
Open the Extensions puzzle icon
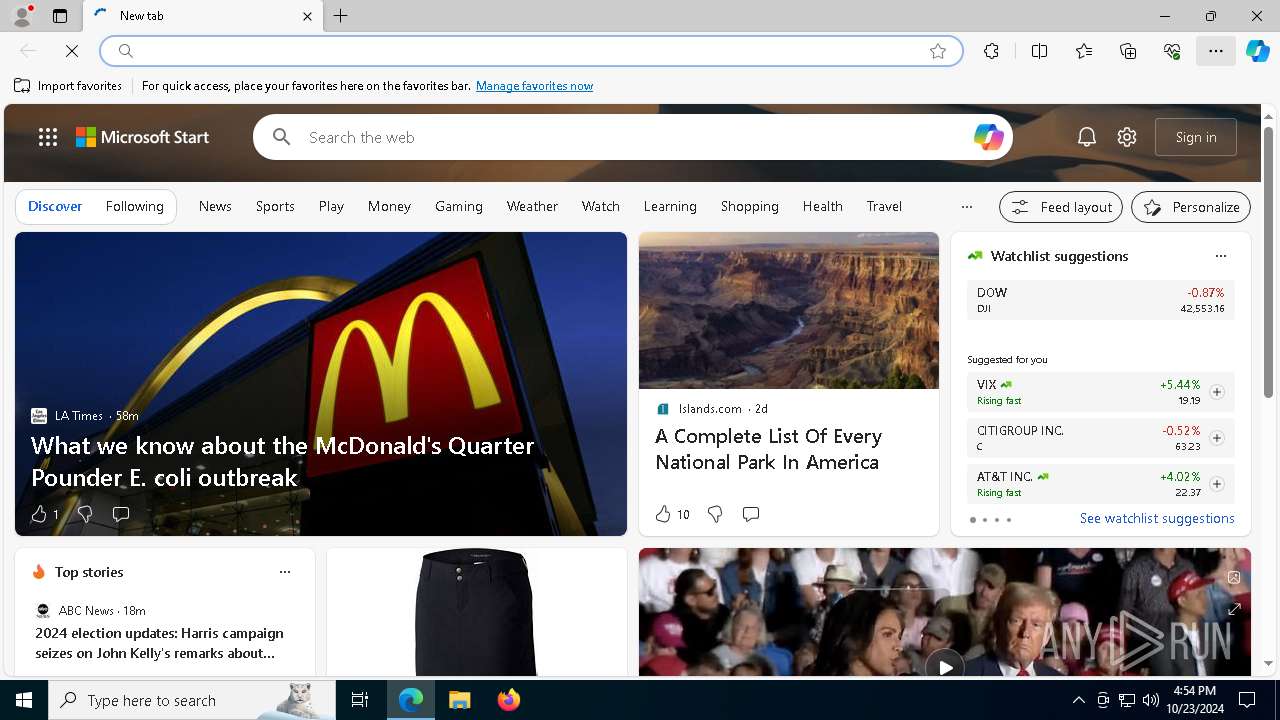coord(991,51)
